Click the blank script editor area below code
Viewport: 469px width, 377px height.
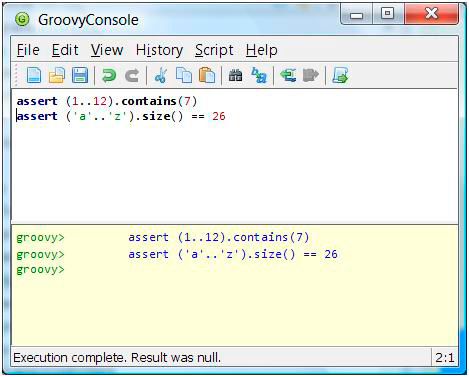pos(235,172)
